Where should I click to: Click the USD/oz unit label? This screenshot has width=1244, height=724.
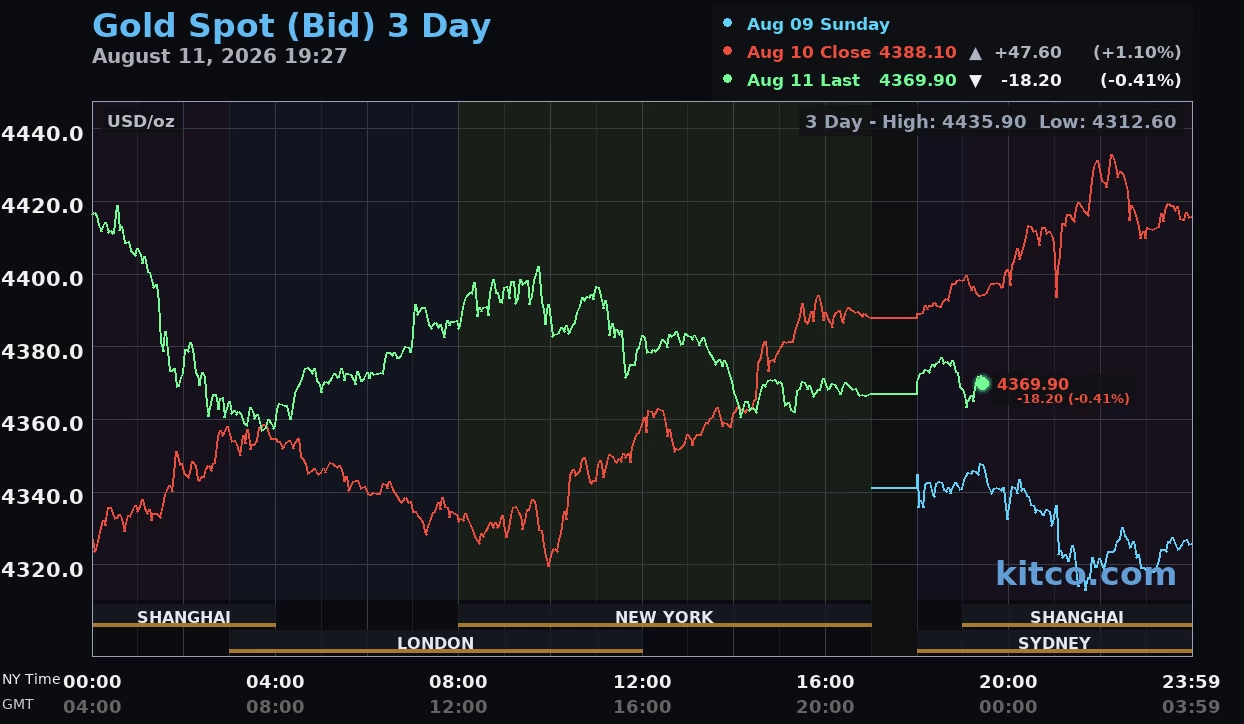[141, 122]
